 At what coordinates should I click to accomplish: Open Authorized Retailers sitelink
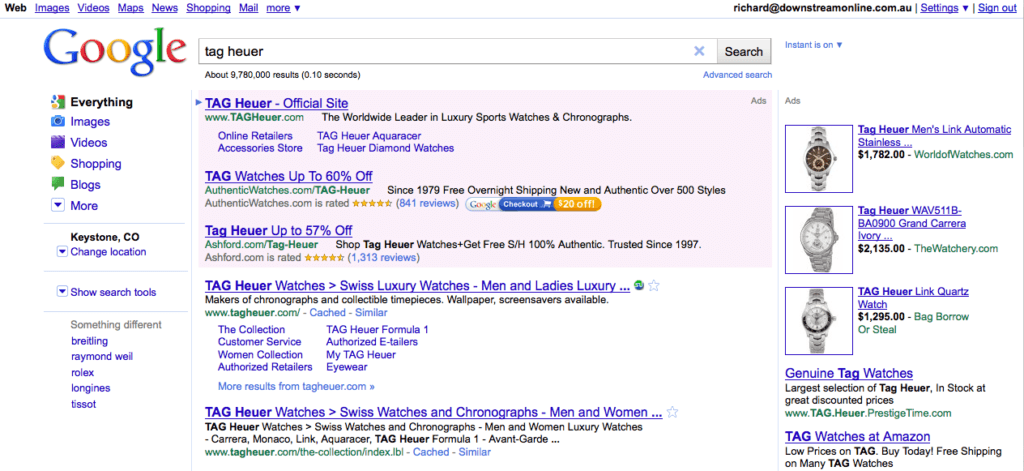pyautogui.click(x=265, y=367)
